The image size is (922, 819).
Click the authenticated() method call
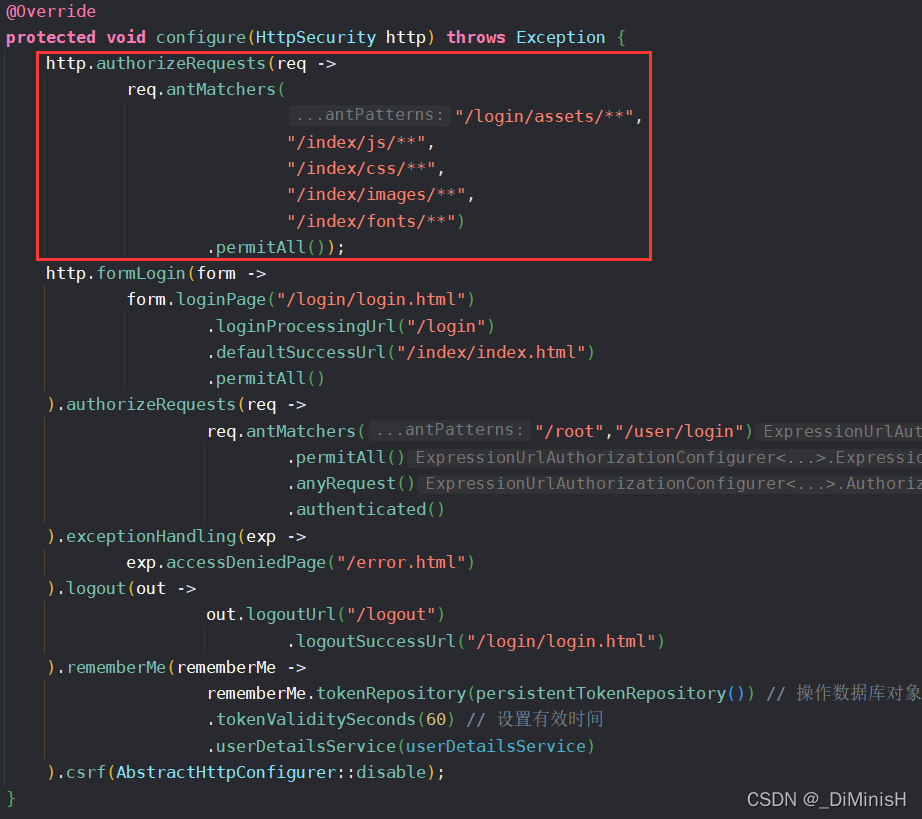click(370, 510)
